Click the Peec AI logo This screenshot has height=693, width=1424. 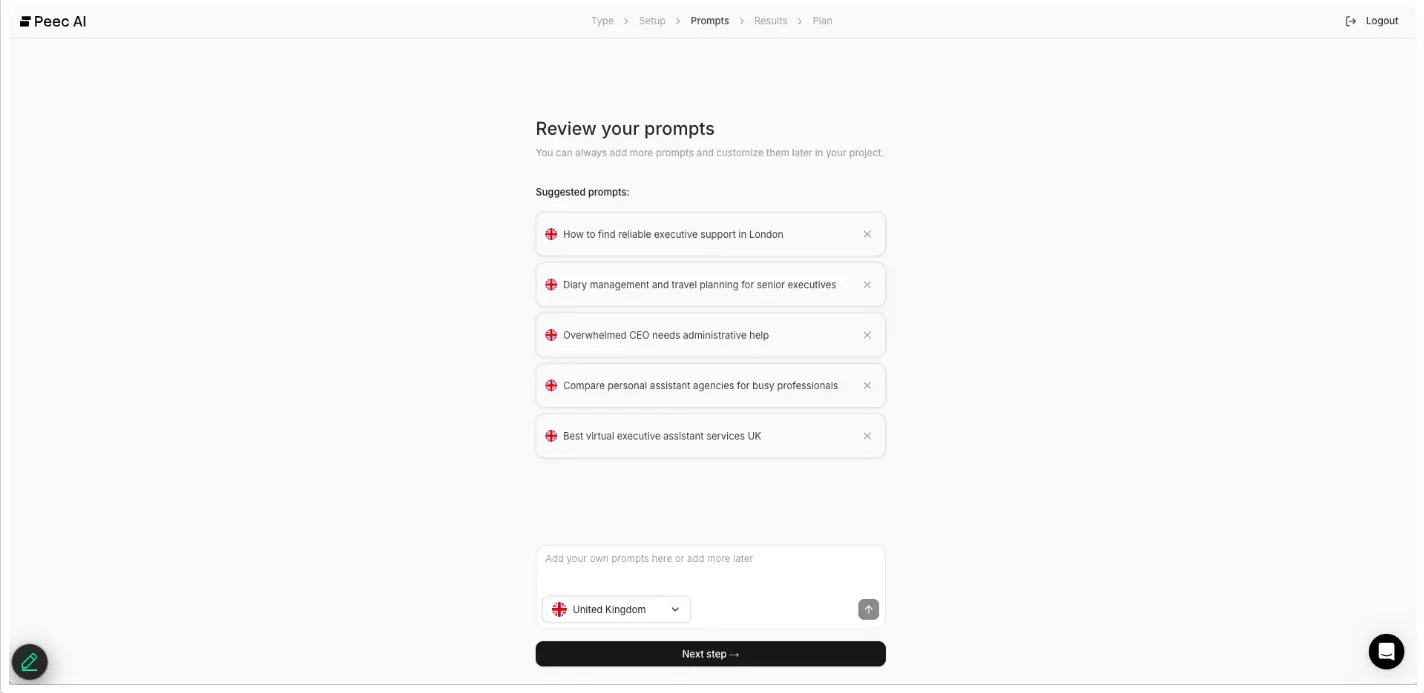coord(53,21)
